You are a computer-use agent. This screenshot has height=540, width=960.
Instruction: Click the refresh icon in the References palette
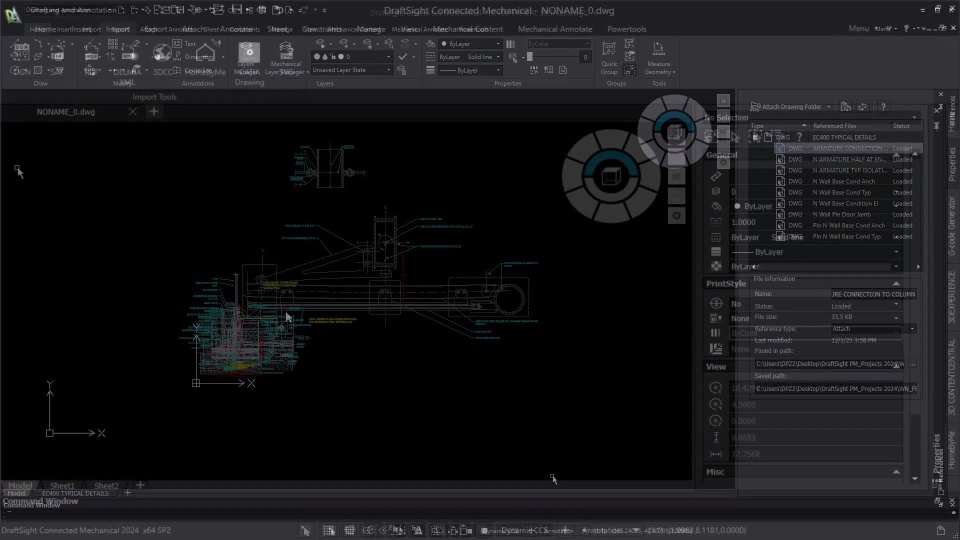[x=863, y=107]
